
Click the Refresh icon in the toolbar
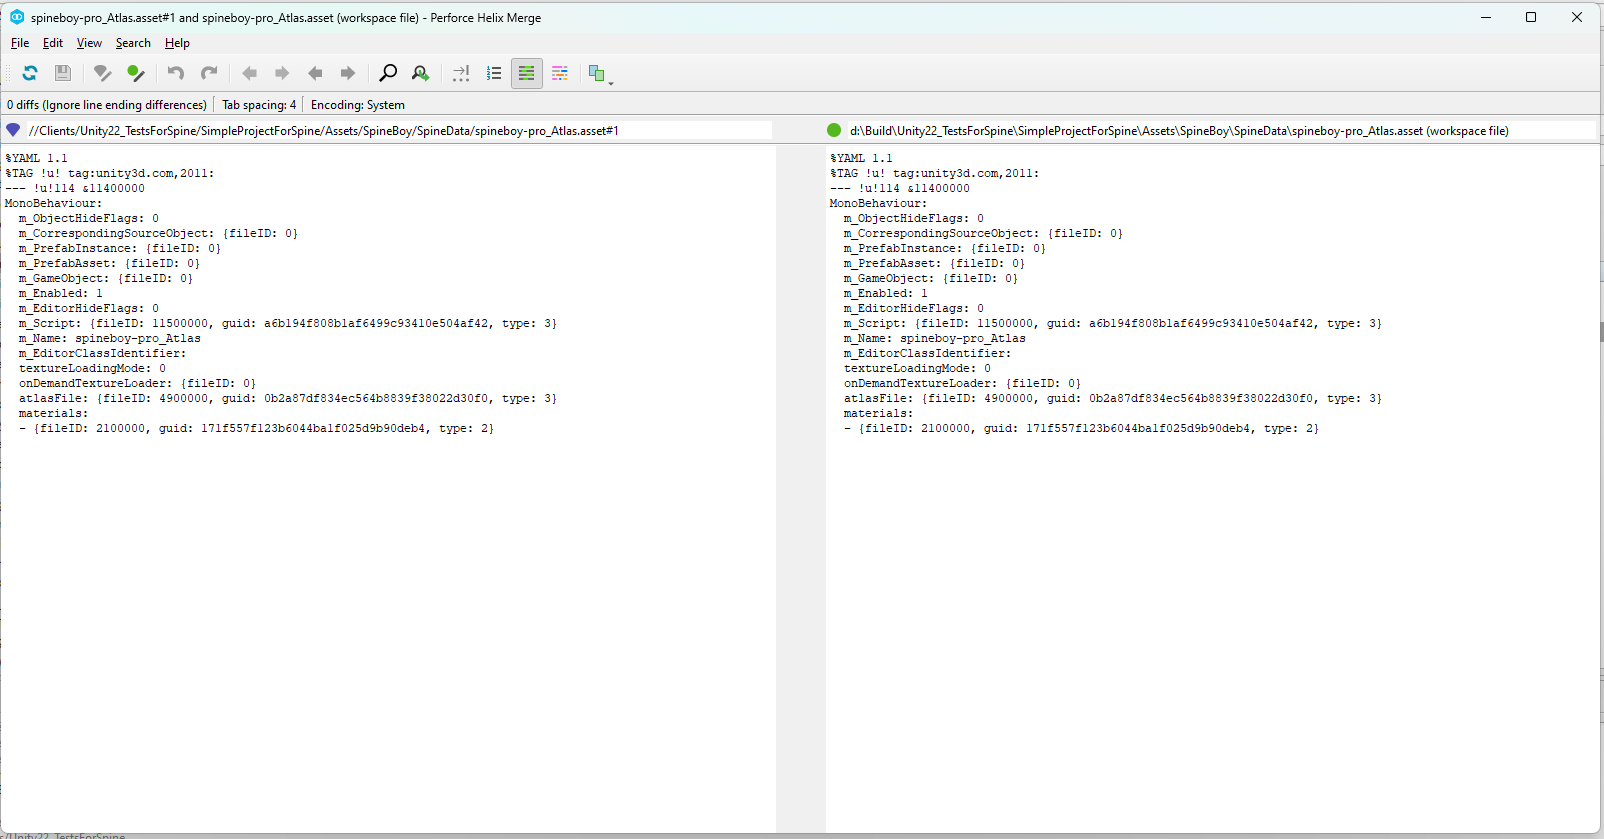(30, 73)
